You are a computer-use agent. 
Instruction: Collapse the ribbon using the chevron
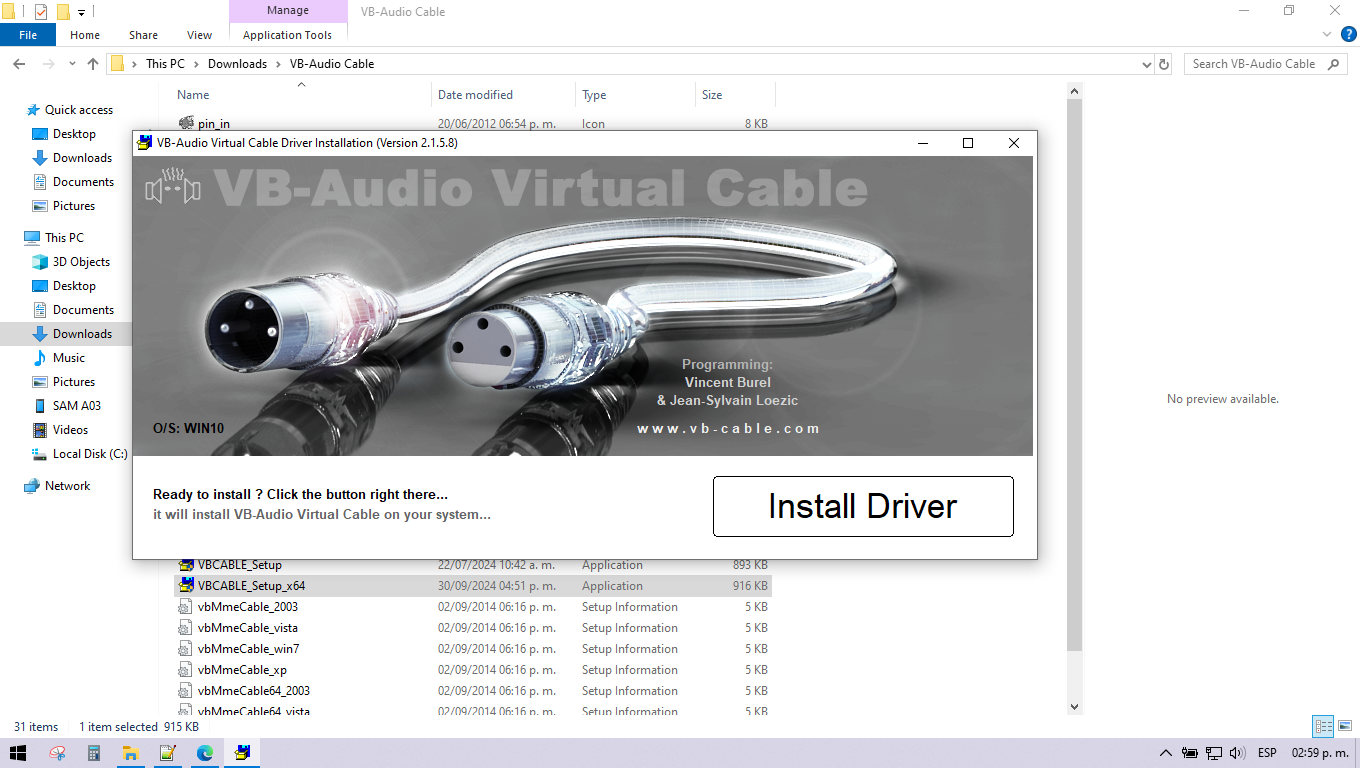[x=1327, y=35]
